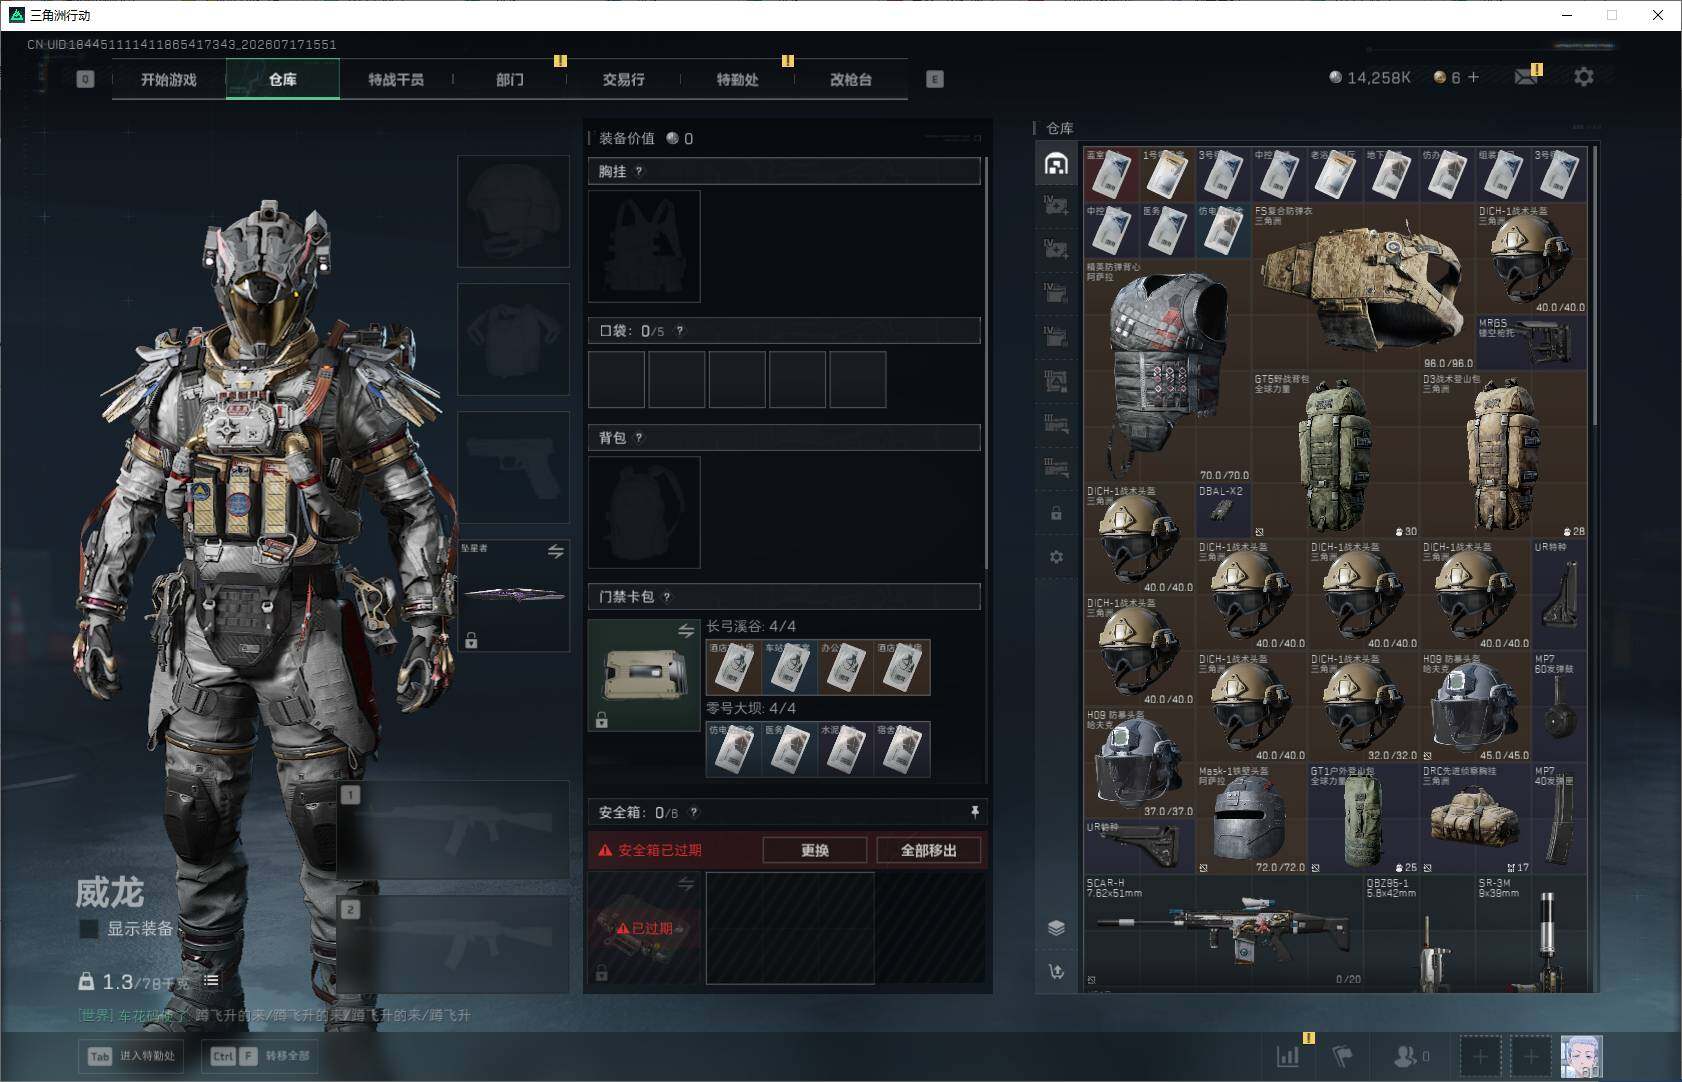
Task: Select the H09 helmet with 45.0/45.0 durability
Action: [x=1476, y=707]
